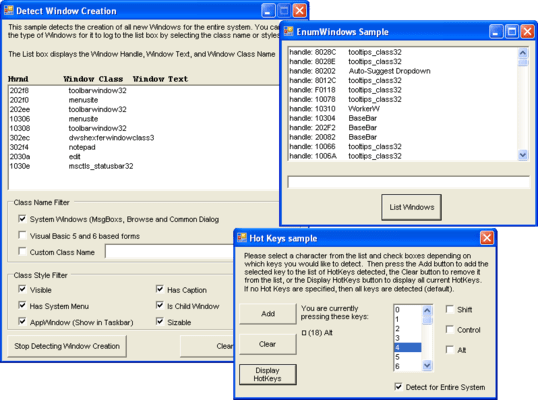Click the Custom Class Name text field

coord(170,251)
